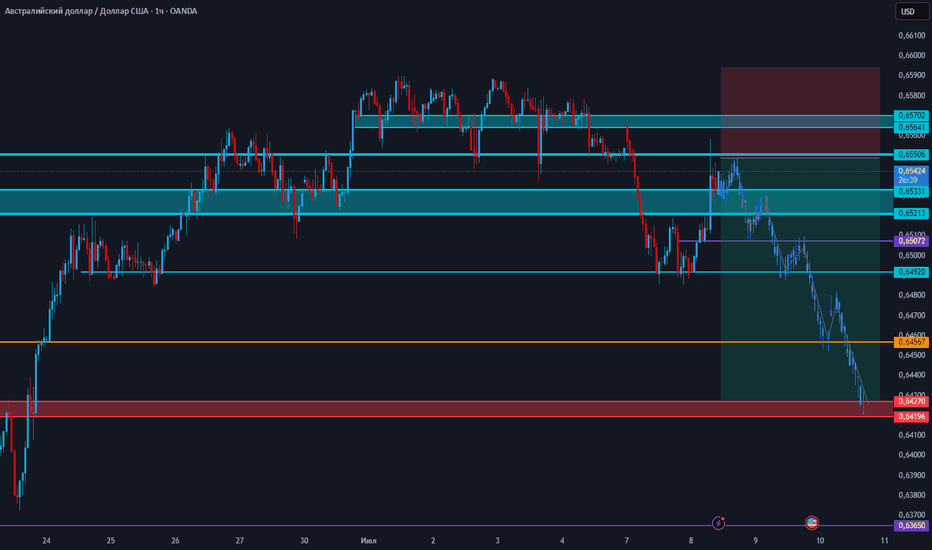Open the USD currency selector
The image size is (932, 550).
point(912,11)
